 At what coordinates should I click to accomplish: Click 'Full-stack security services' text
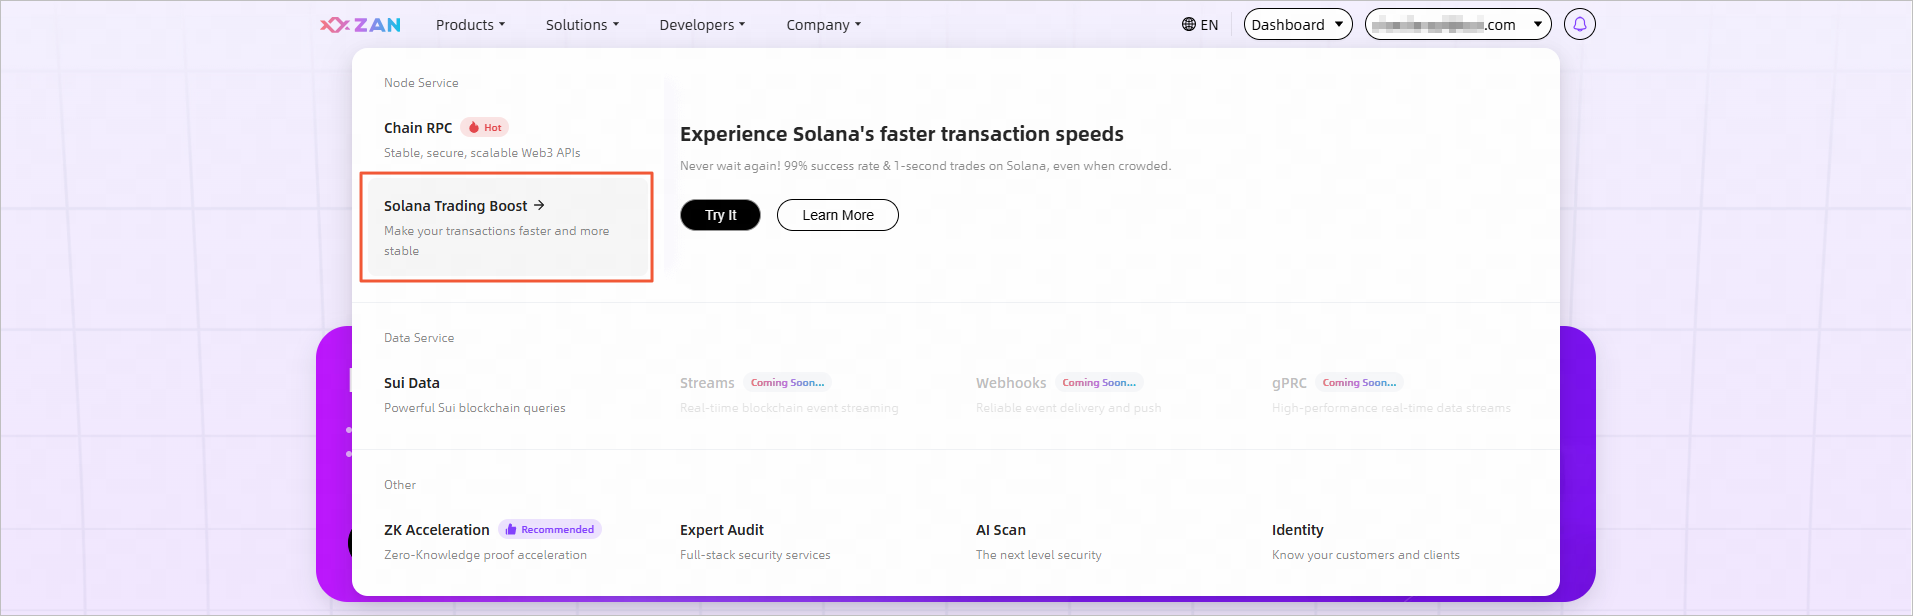point(755,555)
